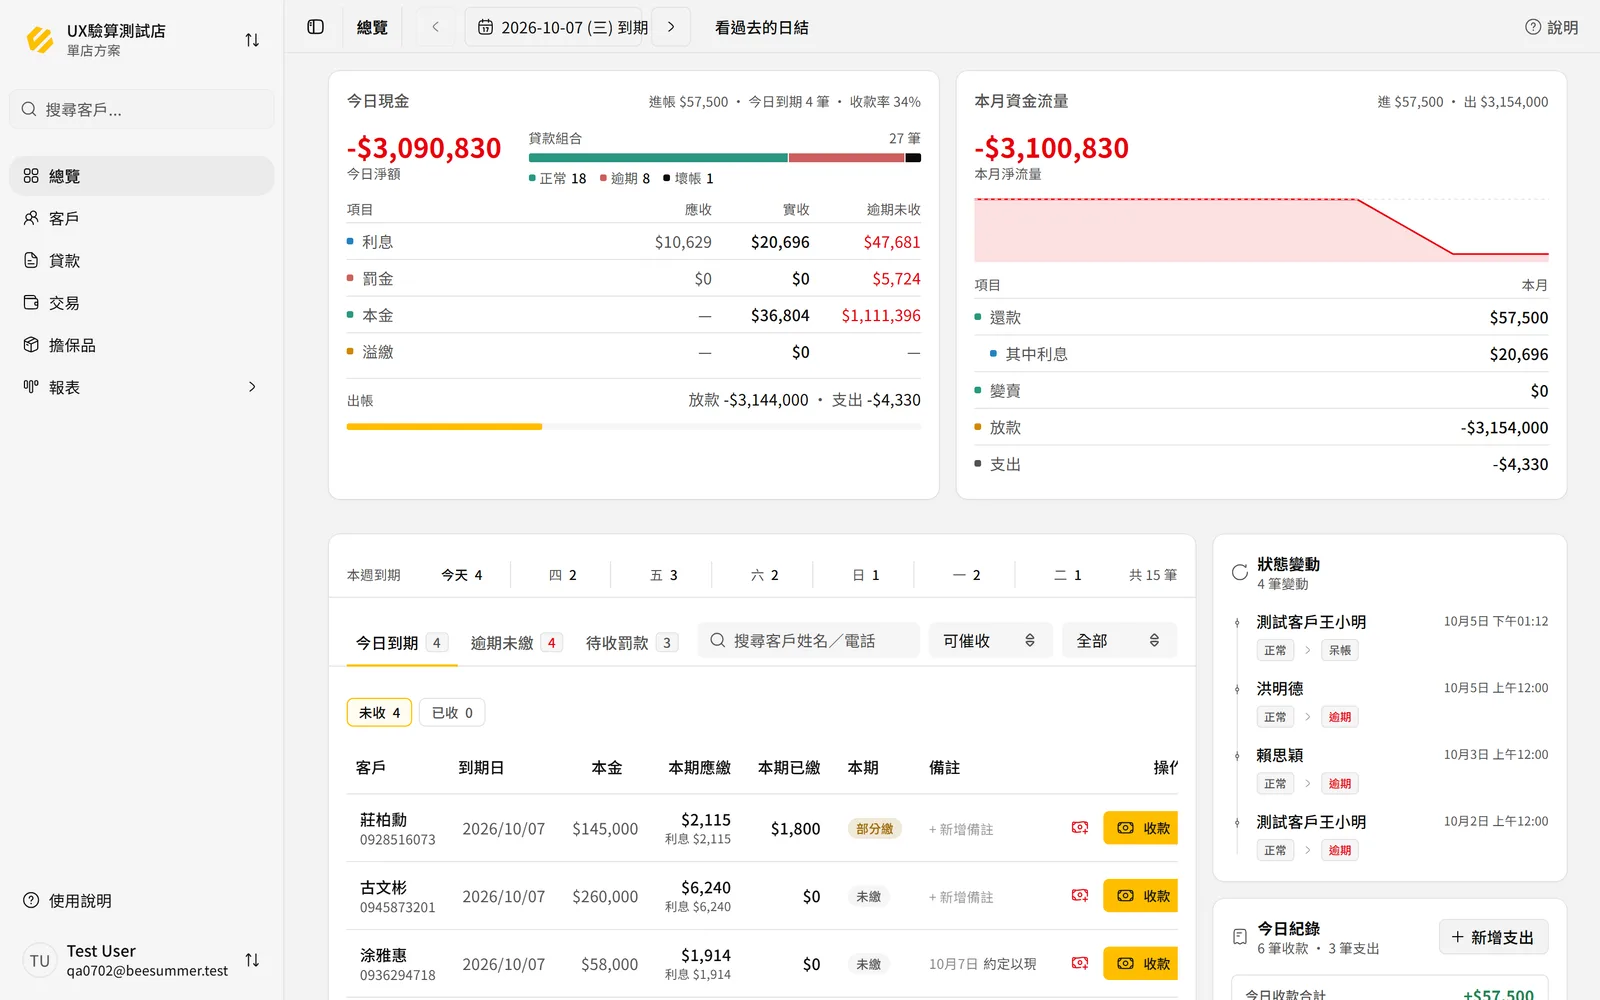Click customer name 莊柏勳
The height and width of the screenshot is (1000, 1600).
(x=383, y=820)
